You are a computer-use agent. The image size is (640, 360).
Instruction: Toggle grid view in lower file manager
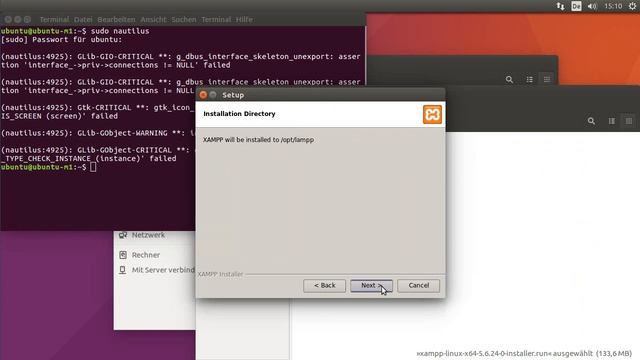coord(629,121)
